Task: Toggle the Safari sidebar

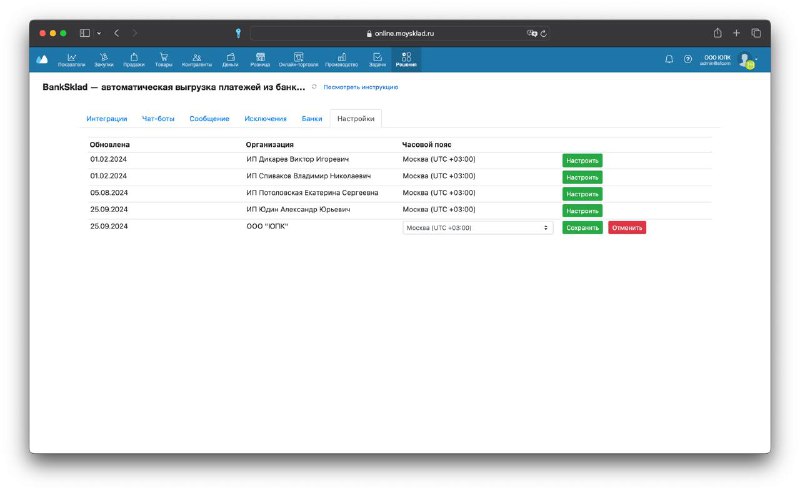Action: [85, 33]
